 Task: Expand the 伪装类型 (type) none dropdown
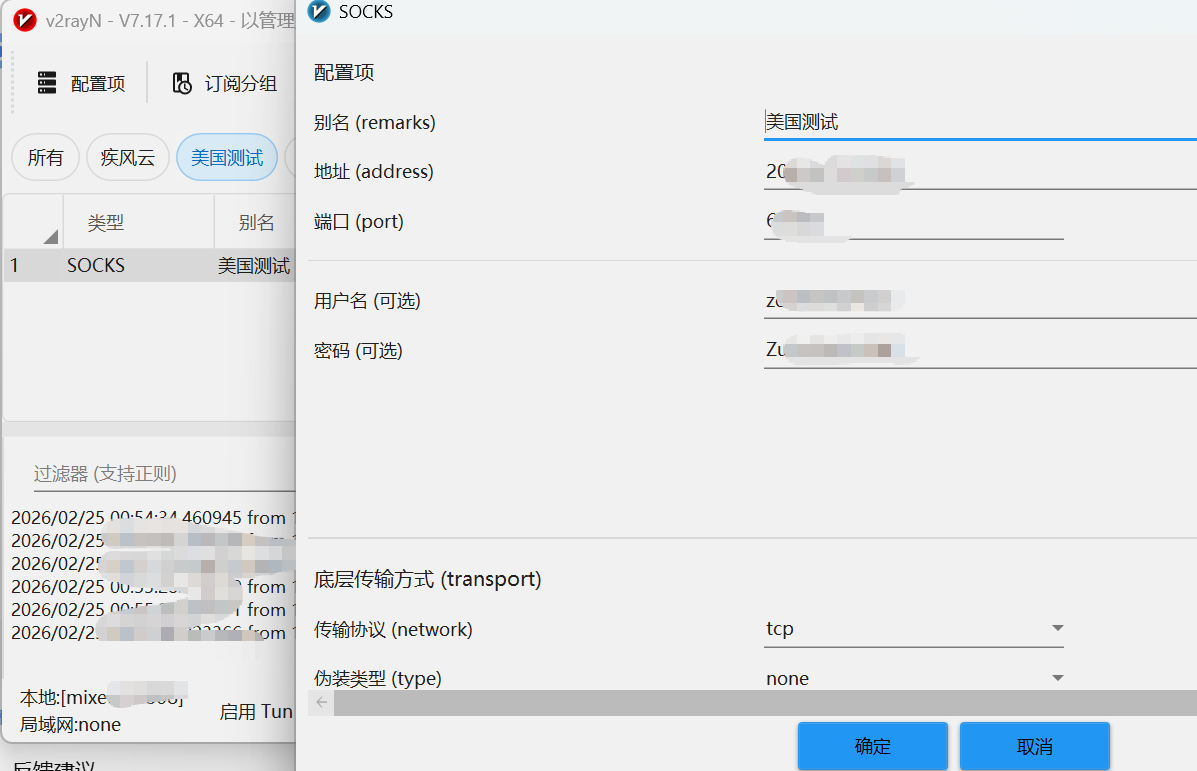[x=914, y=678]
